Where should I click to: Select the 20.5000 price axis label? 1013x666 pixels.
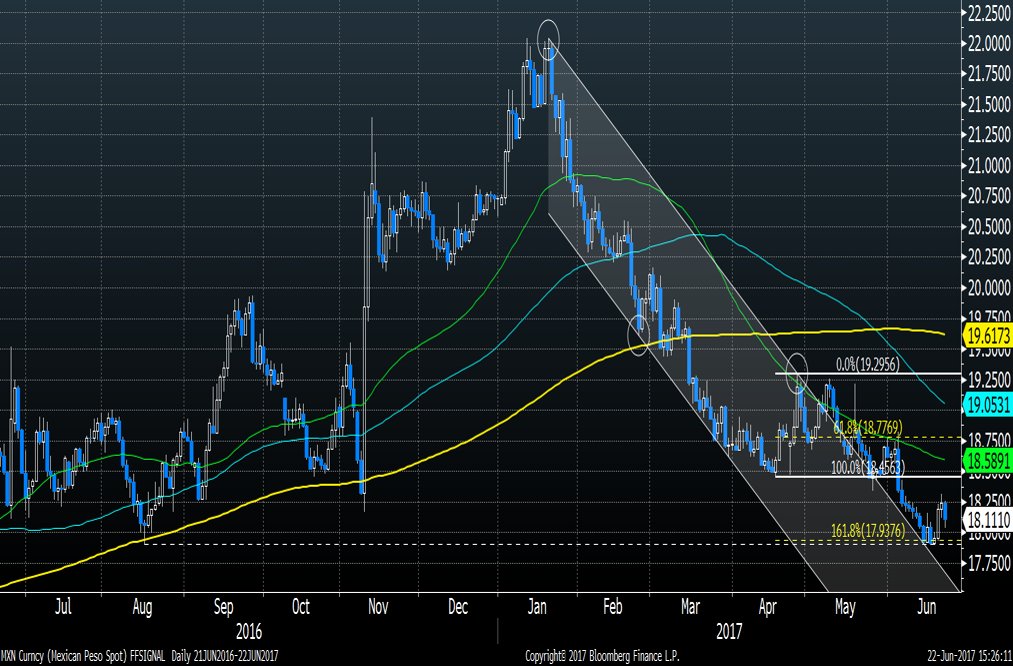pos(990,227)
